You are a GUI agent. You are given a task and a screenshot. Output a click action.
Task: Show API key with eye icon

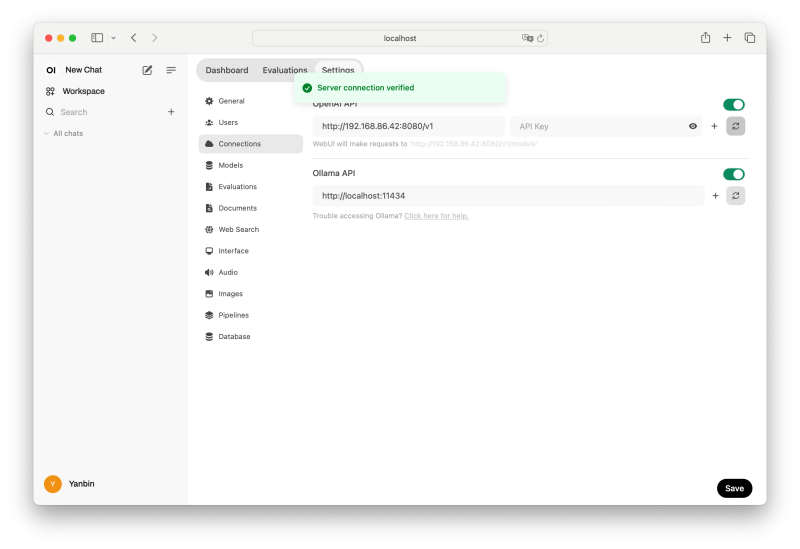(693, 126)
